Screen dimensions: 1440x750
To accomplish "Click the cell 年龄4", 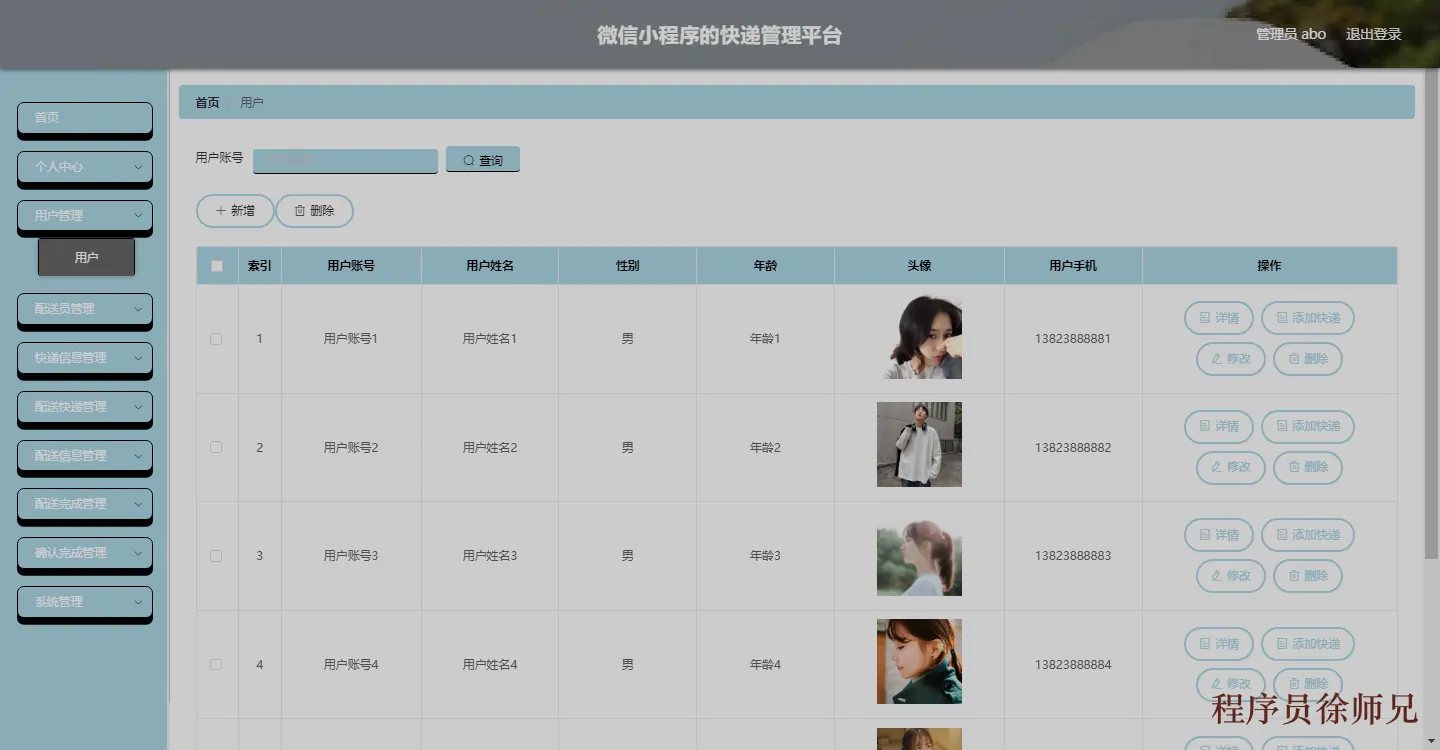I will (765, 665).
